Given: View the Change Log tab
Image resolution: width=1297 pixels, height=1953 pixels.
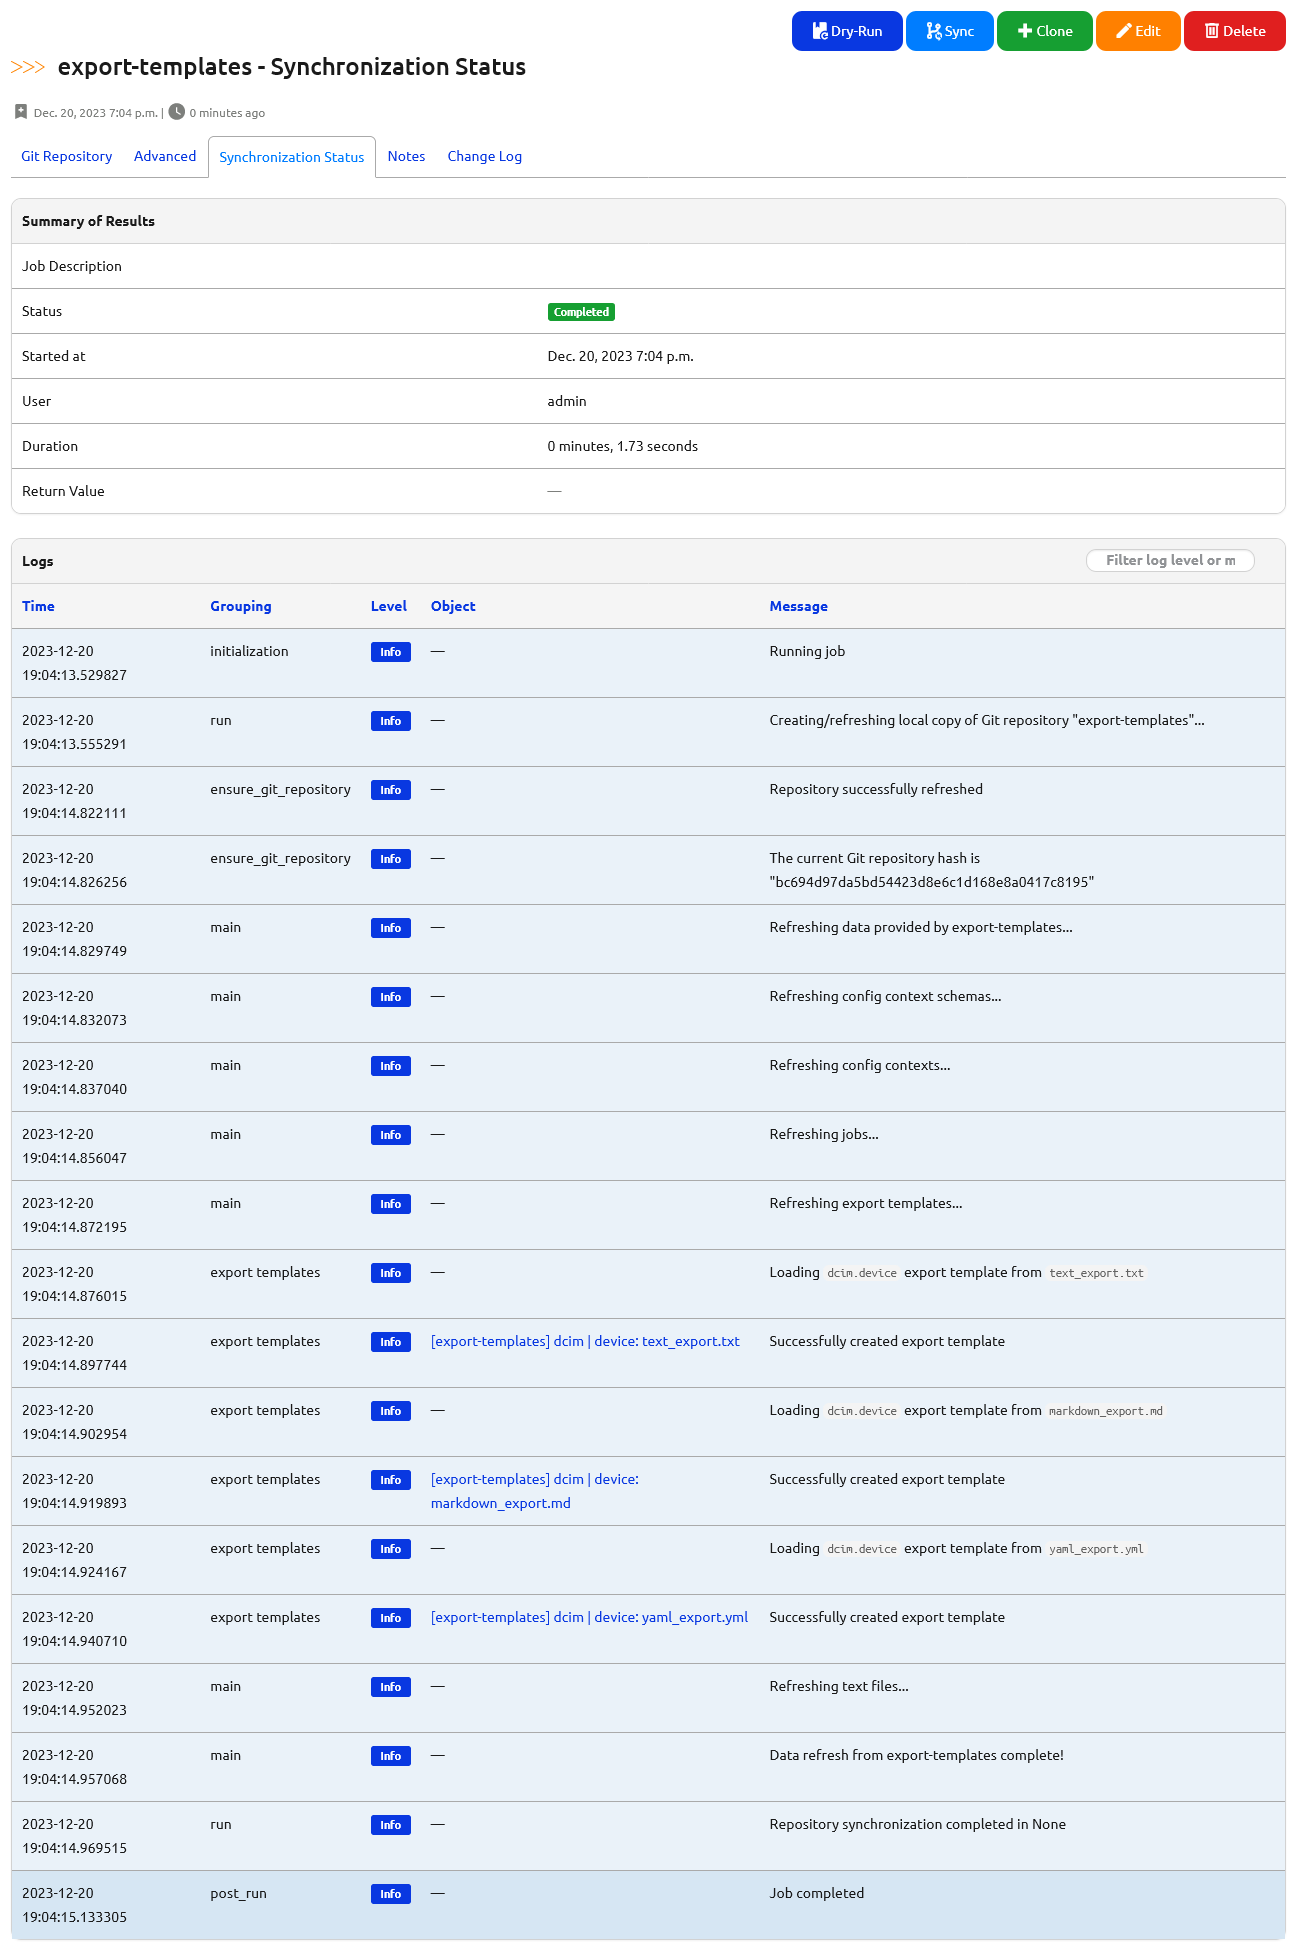Looking at the screenshot, I should click(x=485, y=156).
